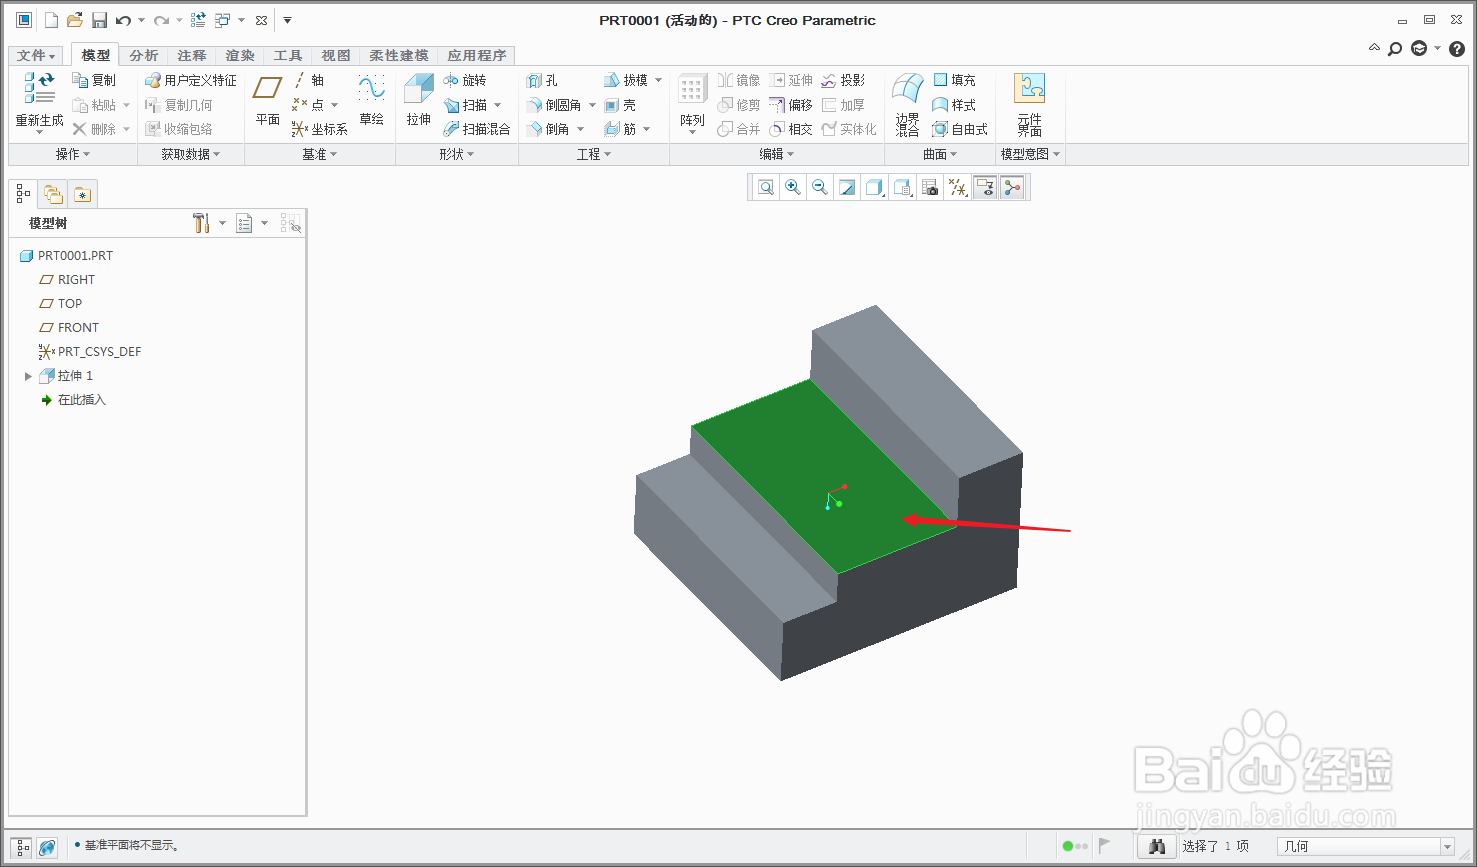The image size is (1477, 867).
Task: Select the 自由式 (Freestyle) tool
Action: tap(960, 129)
